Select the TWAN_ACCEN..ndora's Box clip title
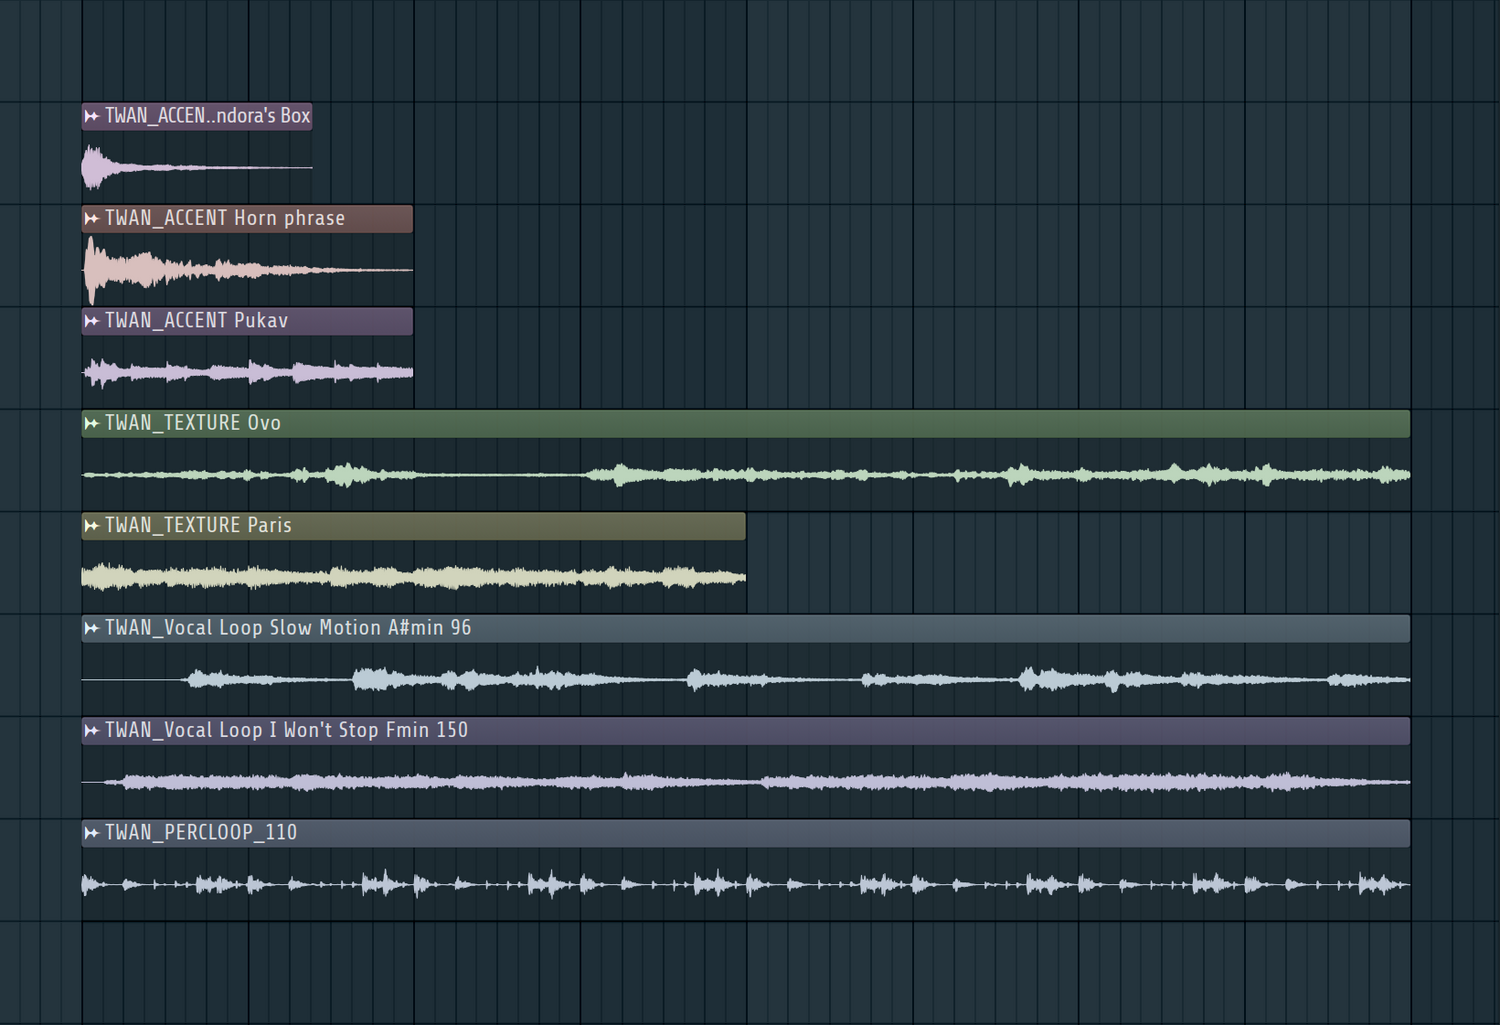1500x1025 pixels. (208, 116)
